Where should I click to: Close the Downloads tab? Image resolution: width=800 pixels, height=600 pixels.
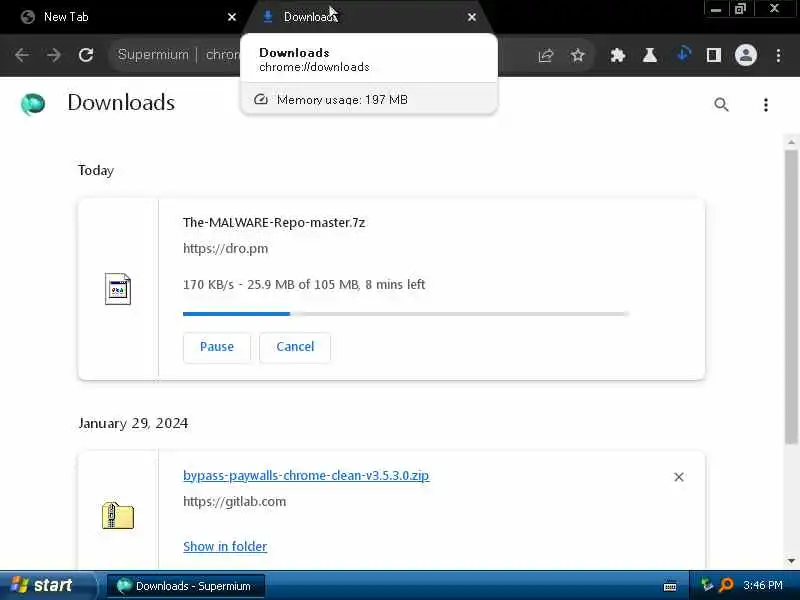pyautogui.click(x=472, y=17)
